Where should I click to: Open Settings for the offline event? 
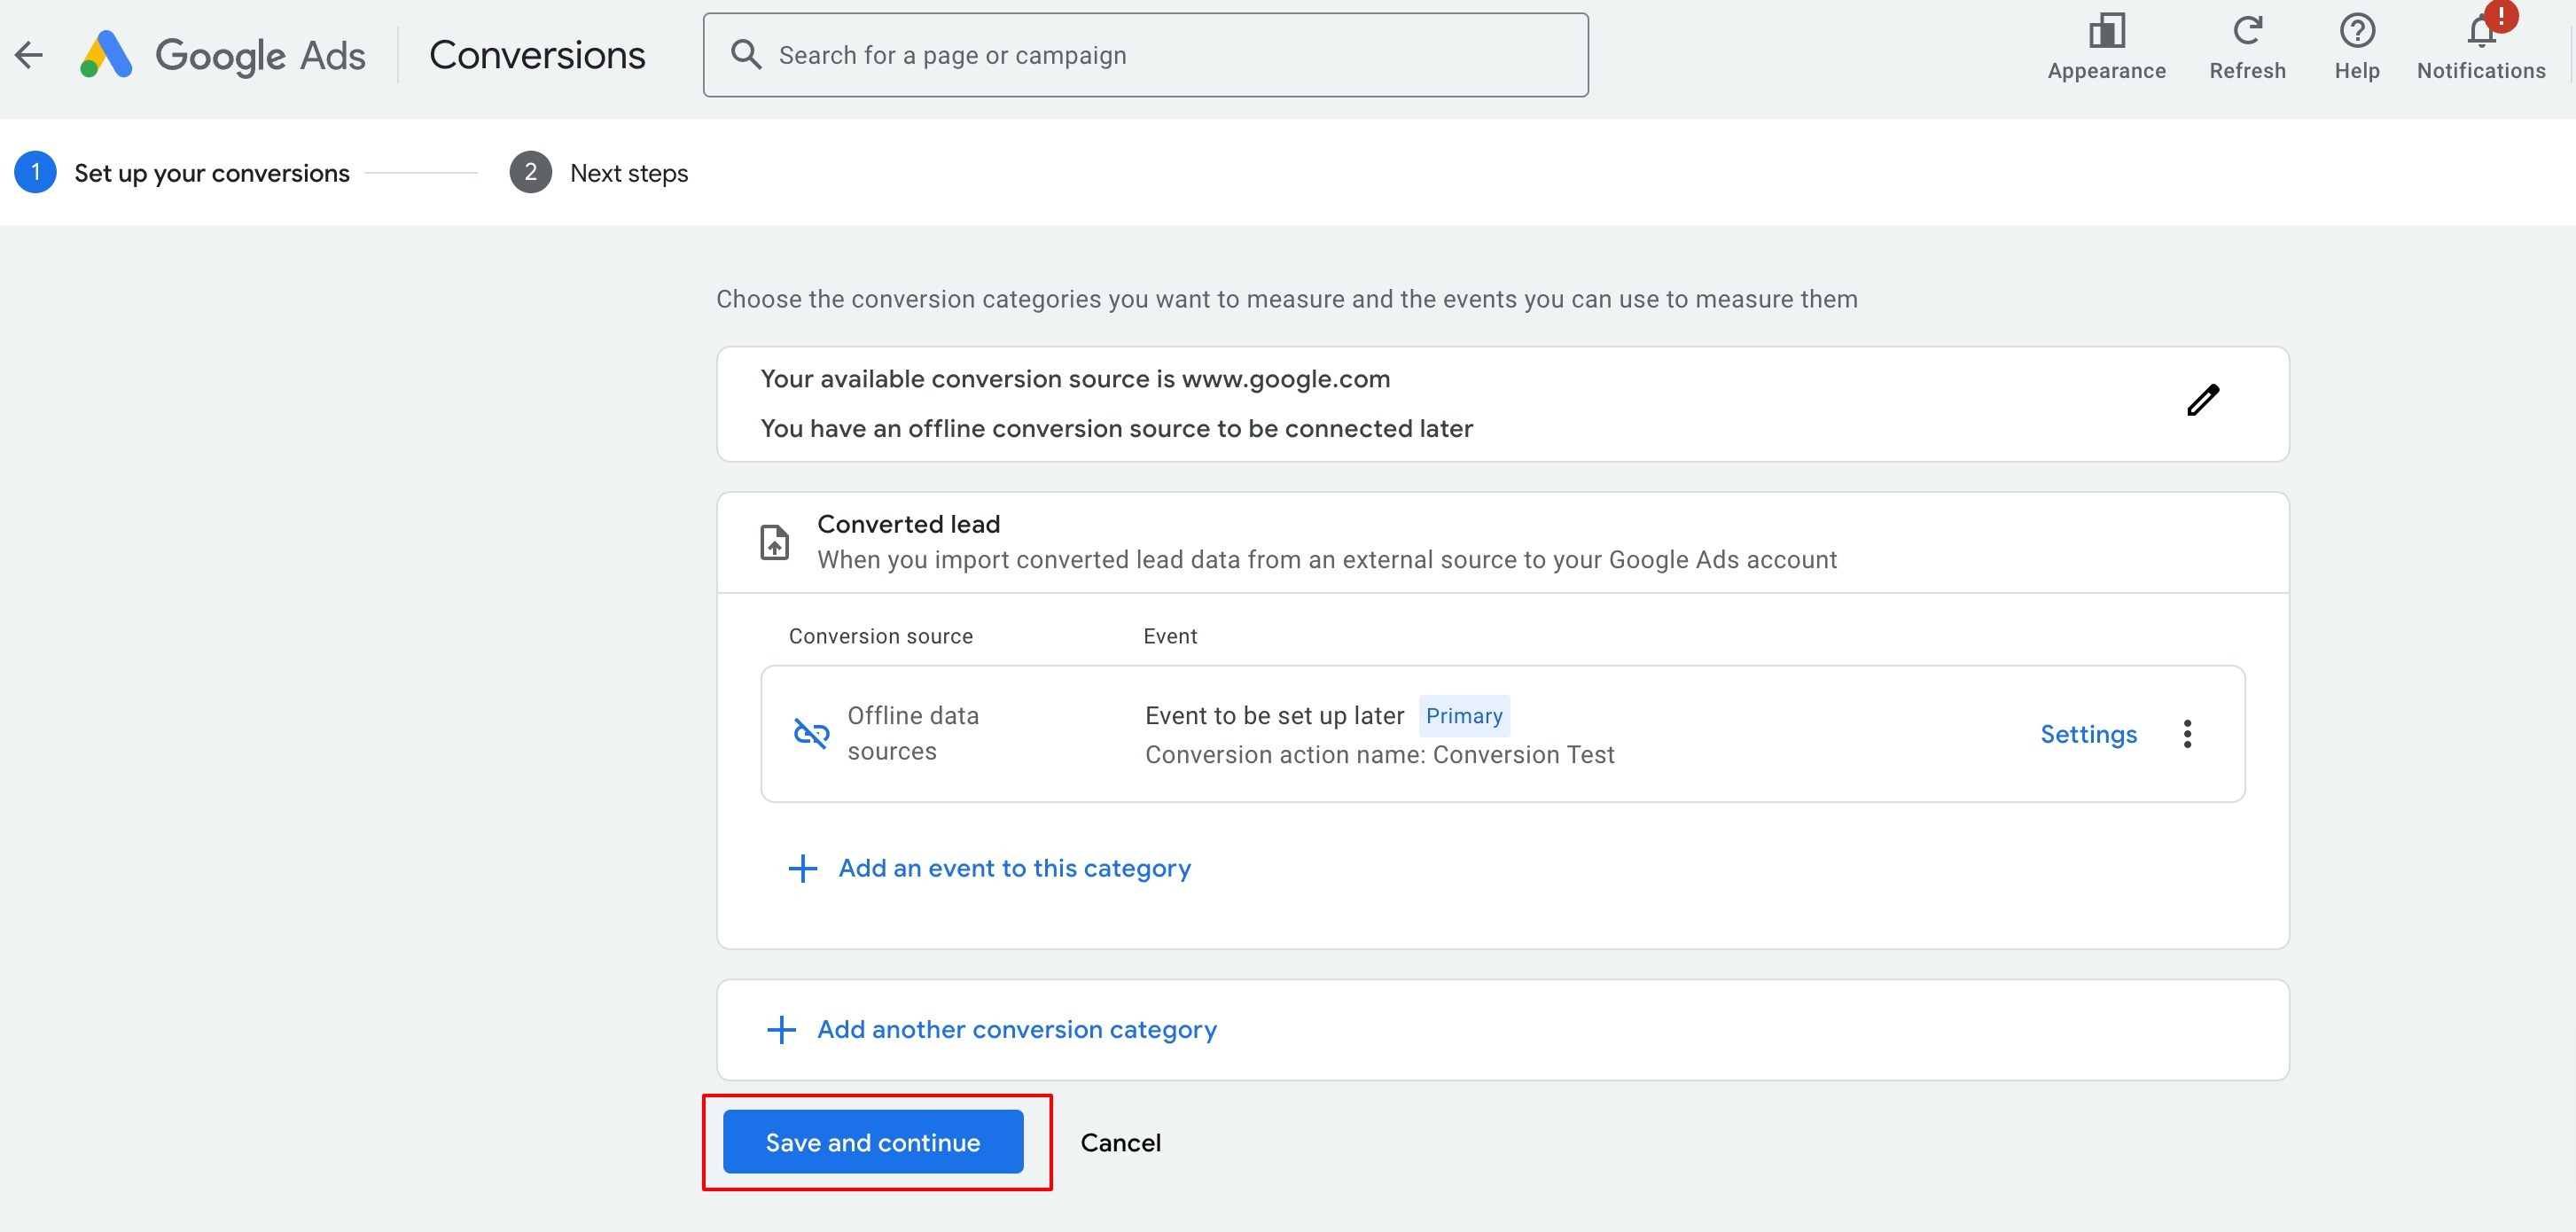(2088, 734)
